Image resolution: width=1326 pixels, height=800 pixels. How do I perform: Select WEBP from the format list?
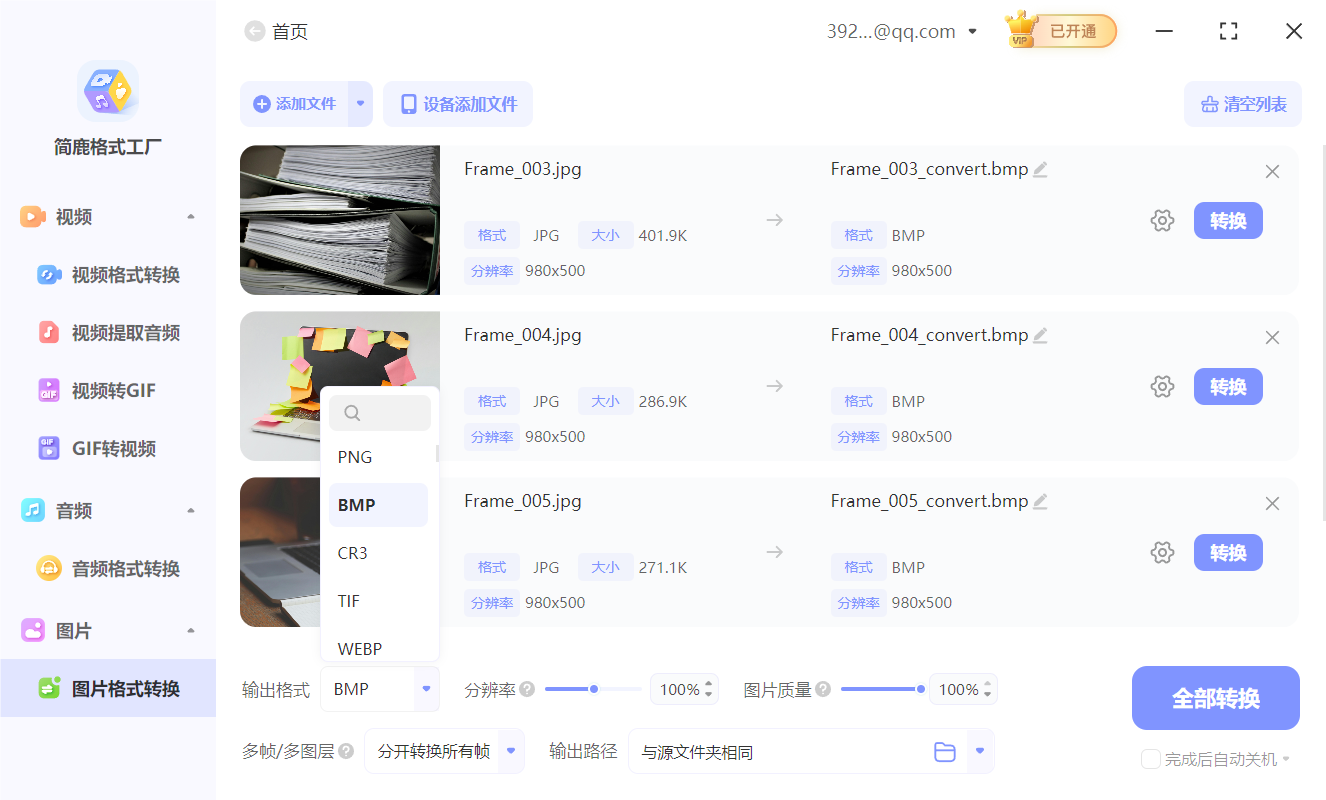[x=360, y=648]
